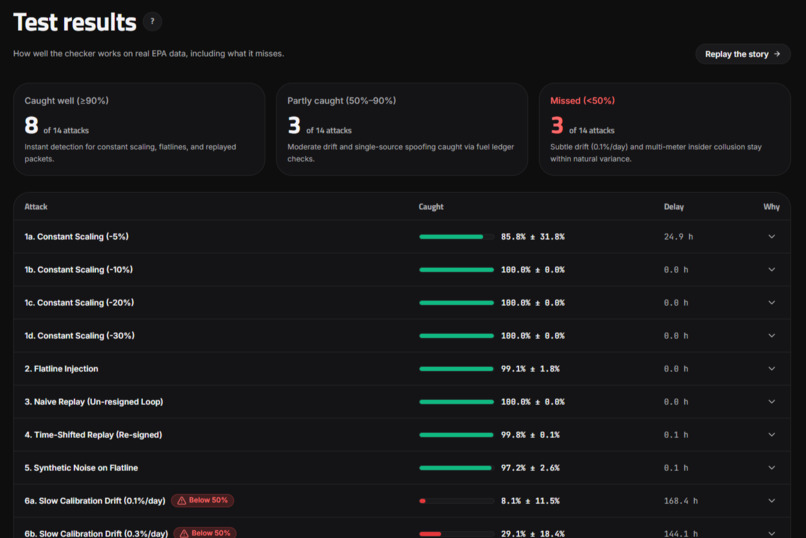Click the Attack column header

pos(36,207)
